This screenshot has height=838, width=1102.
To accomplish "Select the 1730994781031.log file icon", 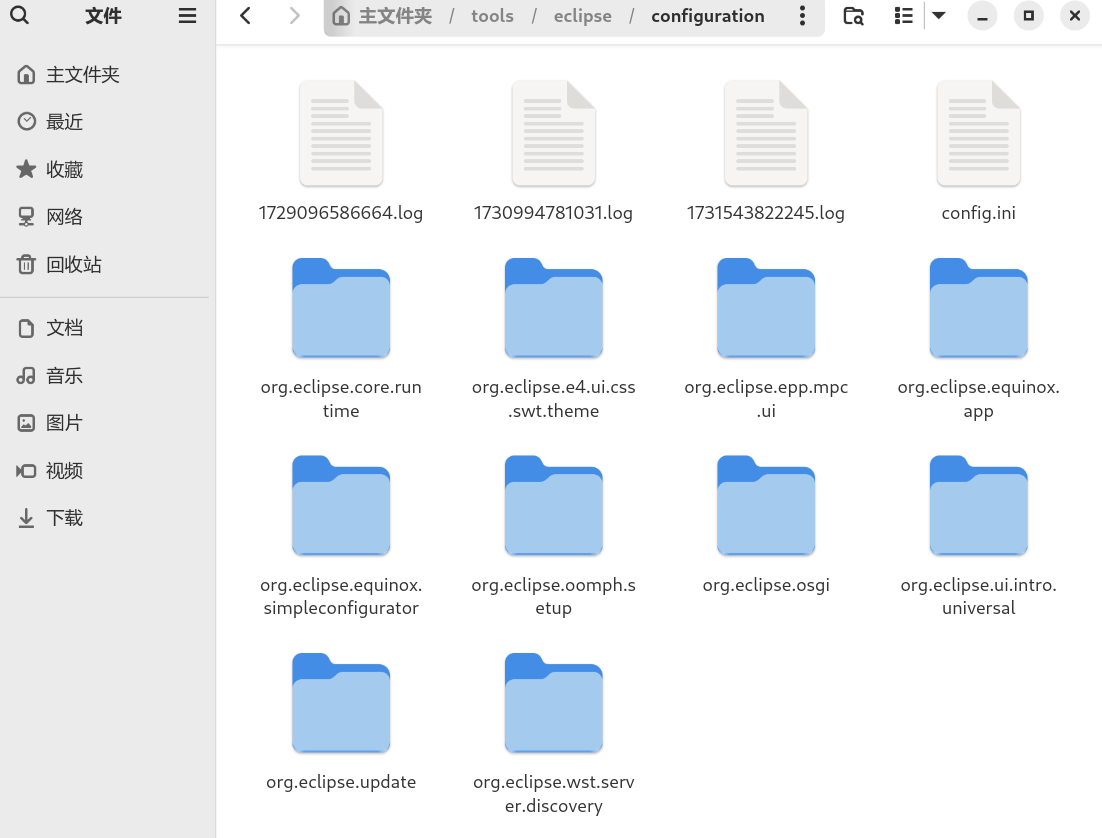I will click(x=554, y=134).
